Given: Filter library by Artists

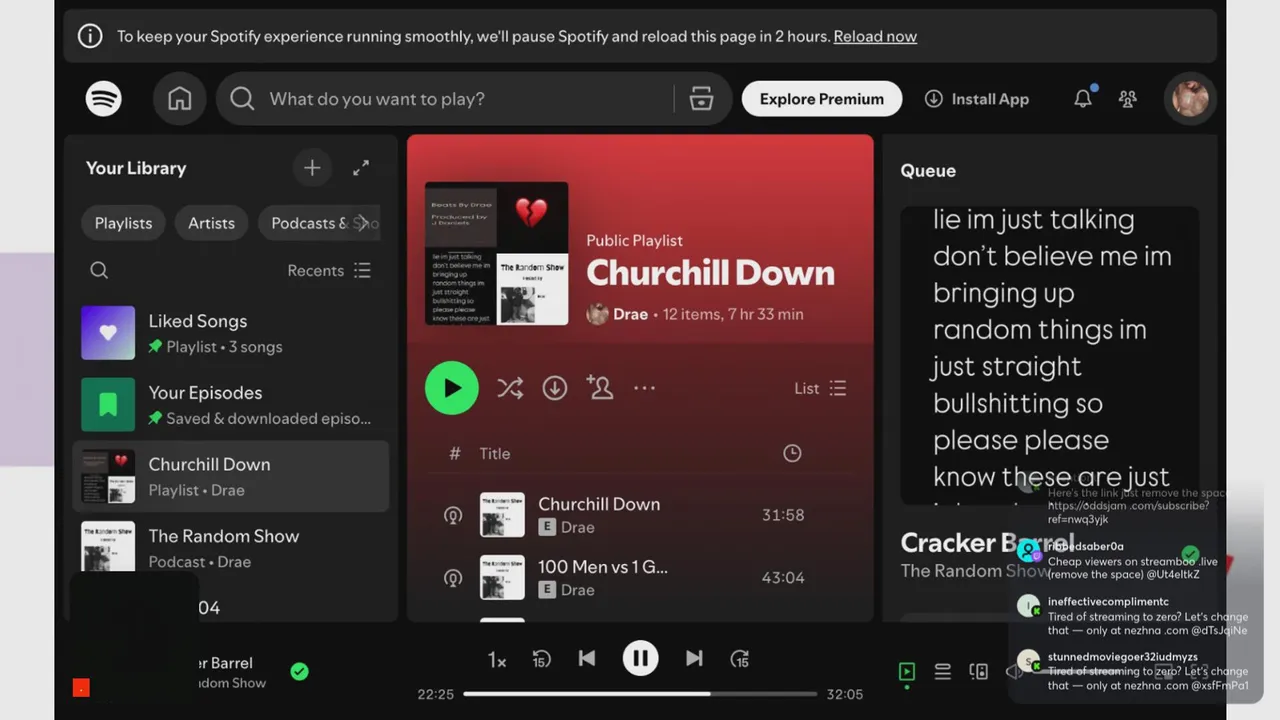Looking at the screenshot, I should [211, 223].
